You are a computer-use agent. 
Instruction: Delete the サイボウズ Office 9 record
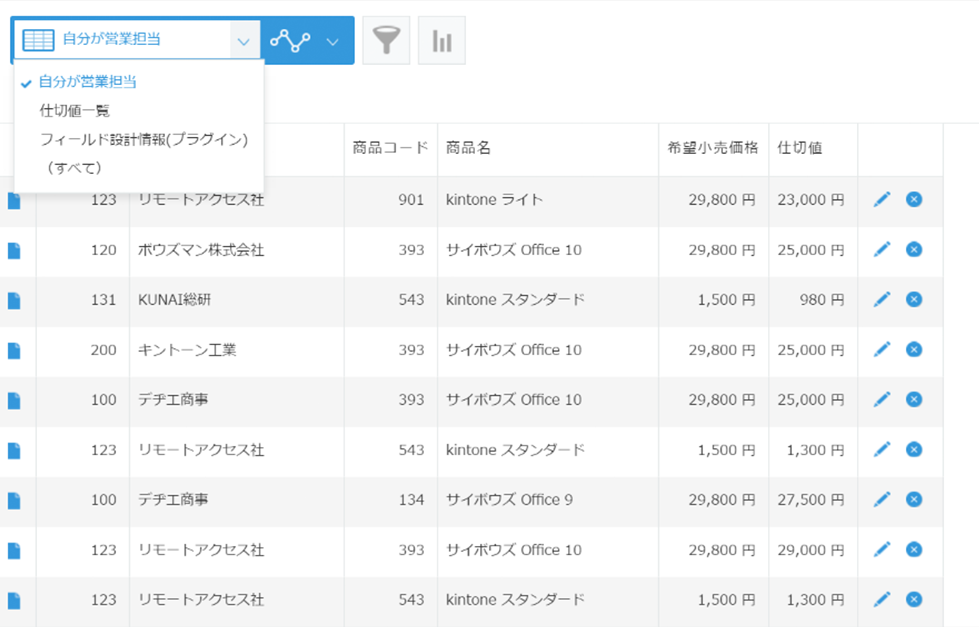pos(914,499)
